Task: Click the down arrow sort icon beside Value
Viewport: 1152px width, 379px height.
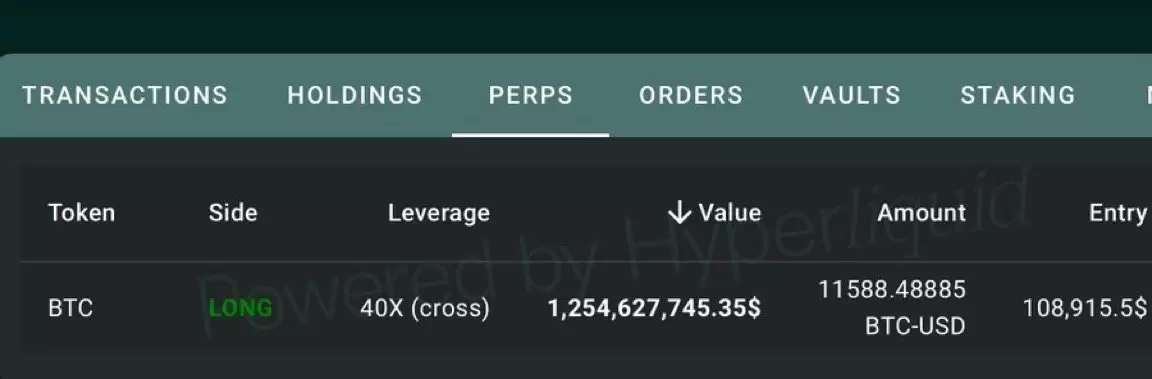Action: pyautogui.click(x=680, y=213)
